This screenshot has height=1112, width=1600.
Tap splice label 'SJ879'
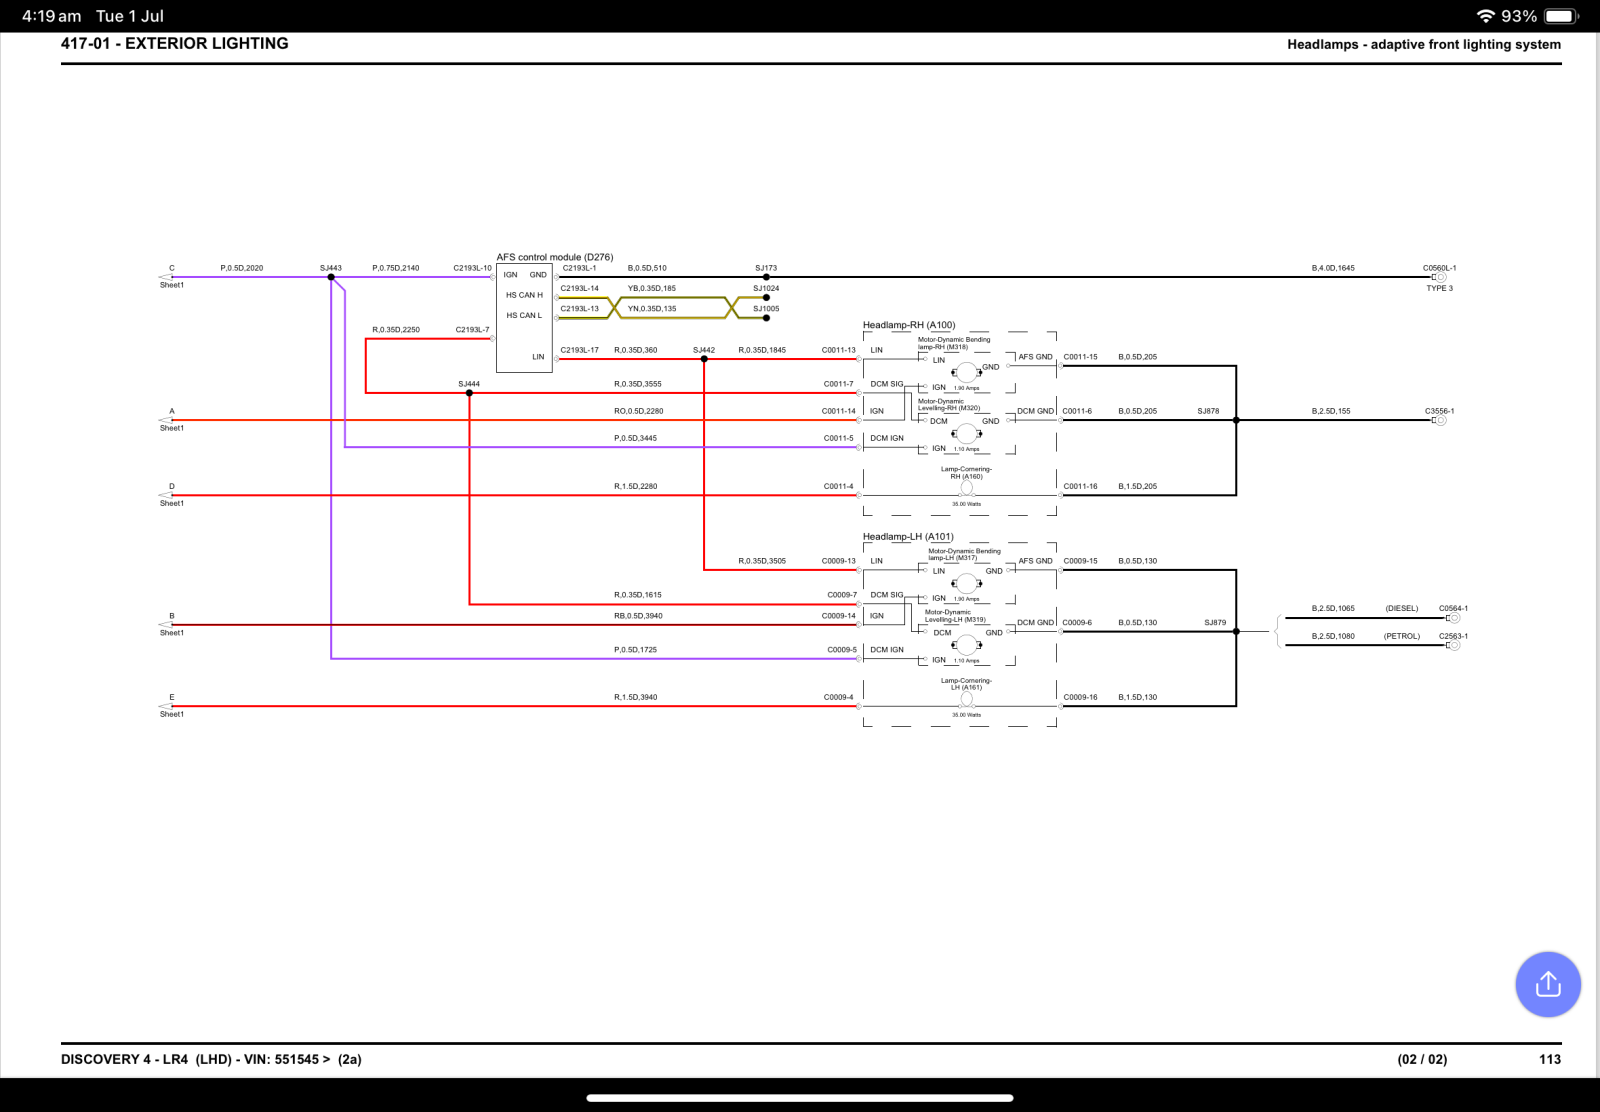(x=1215, y=622)
